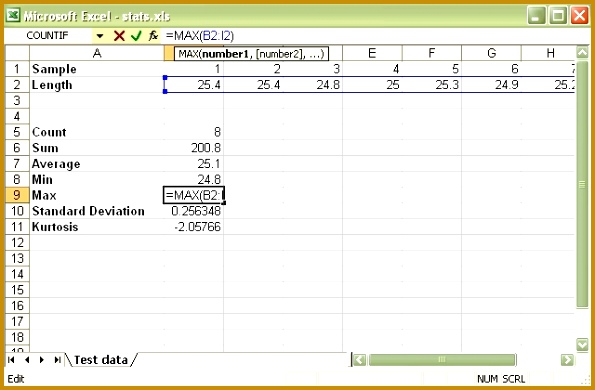Open the Name Box function dropdown arrow

(x=100, y=36)
